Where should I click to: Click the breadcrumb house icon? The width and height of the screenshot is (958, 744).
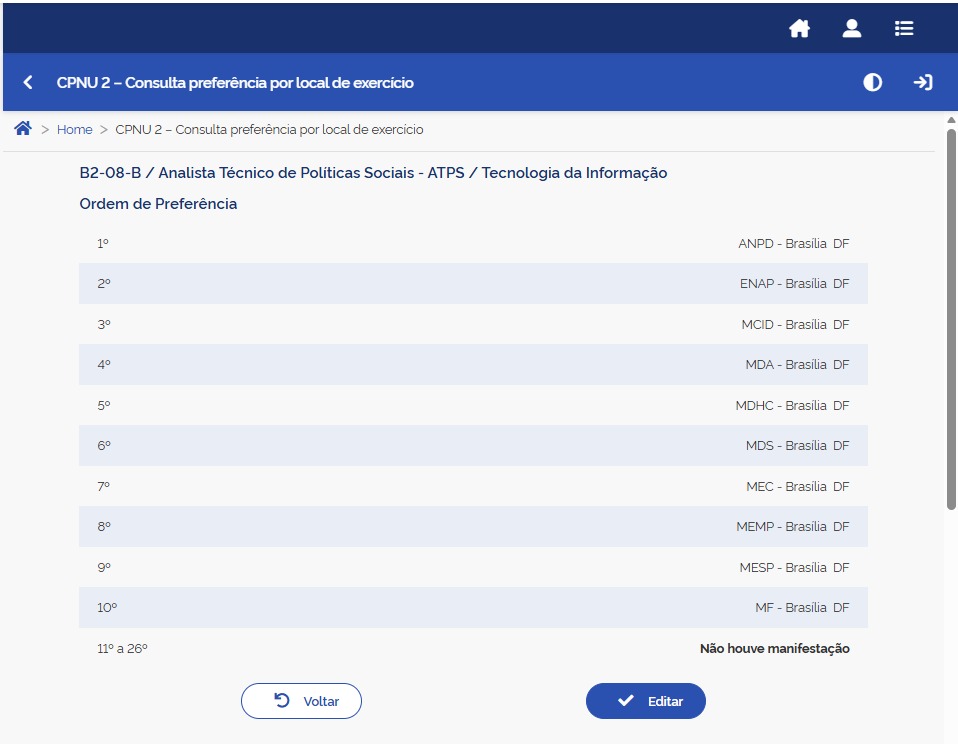pyautogui.click(x=23, y=128)
